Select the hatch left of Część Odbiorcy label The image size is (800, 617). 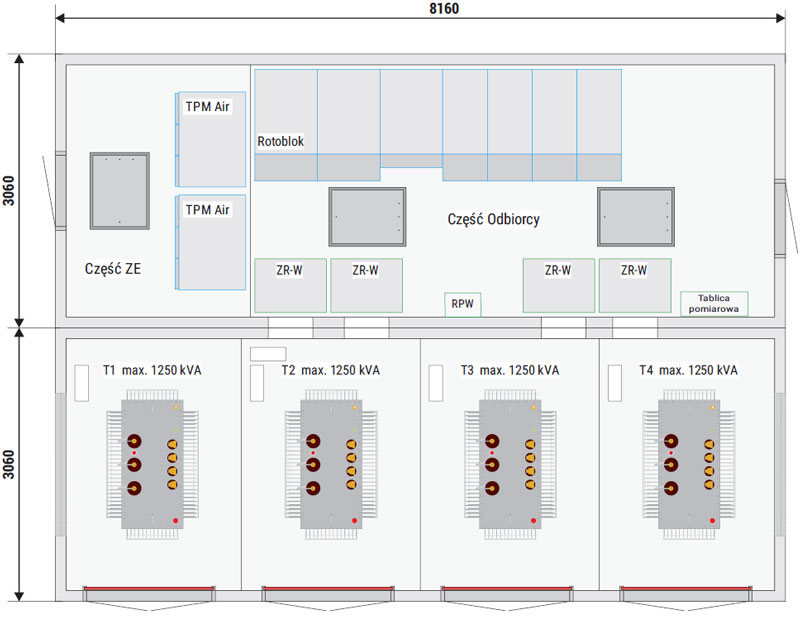(368, 216)
